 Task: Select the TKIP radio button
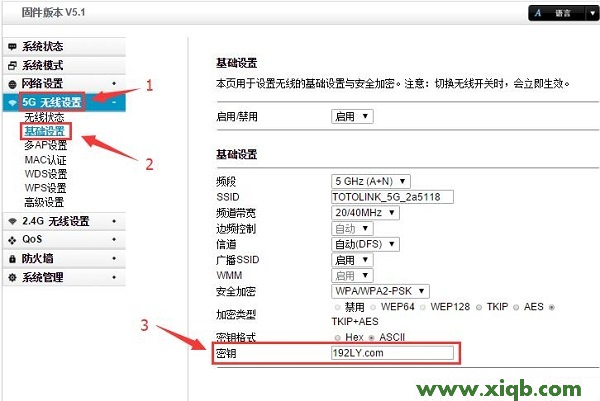(x=479, y=307)
